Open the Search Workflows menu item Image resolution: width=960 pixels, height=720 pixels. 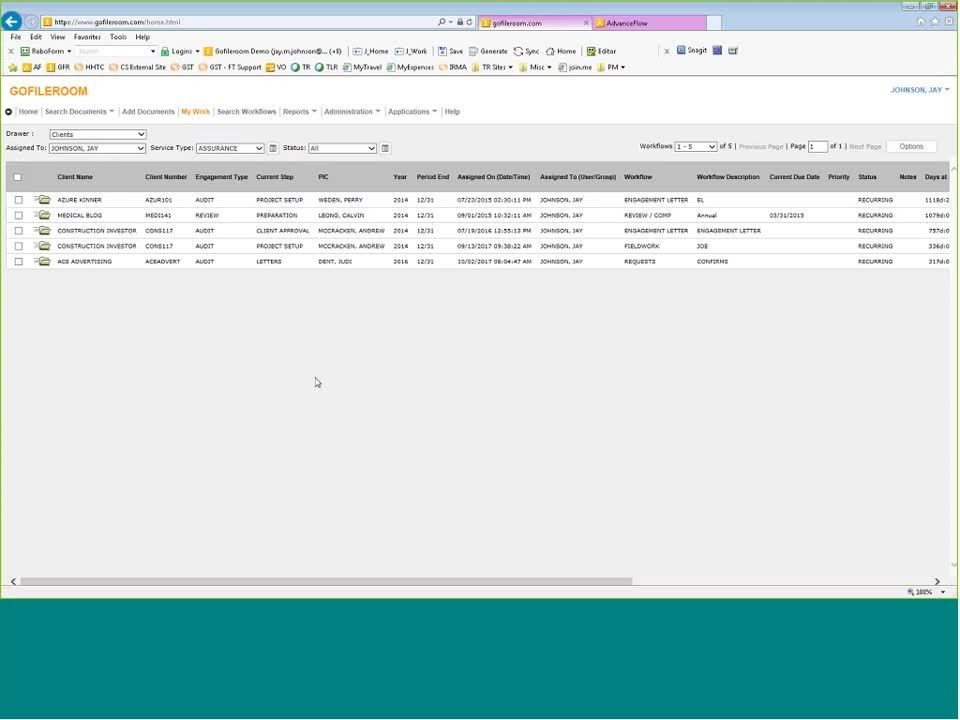(x=246, y=112)
